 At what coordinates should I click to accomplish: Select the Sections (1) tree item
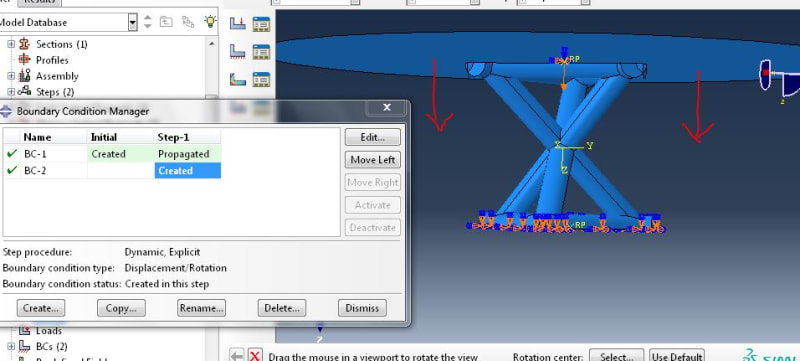click(62, 44)
